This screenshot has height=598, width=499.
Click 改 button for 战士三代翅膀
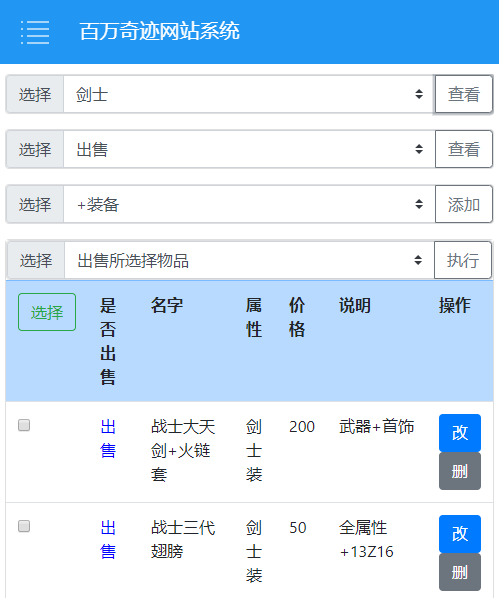click(460, 534)
